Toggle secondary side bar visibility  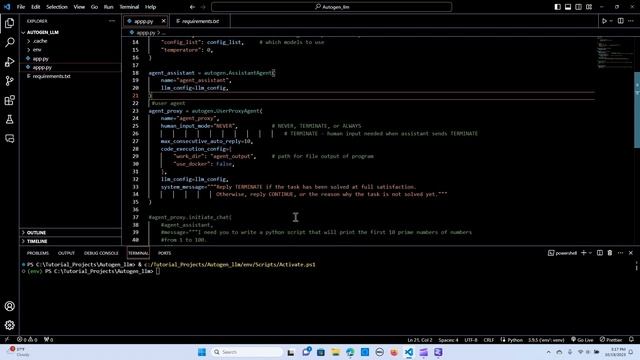578,7
